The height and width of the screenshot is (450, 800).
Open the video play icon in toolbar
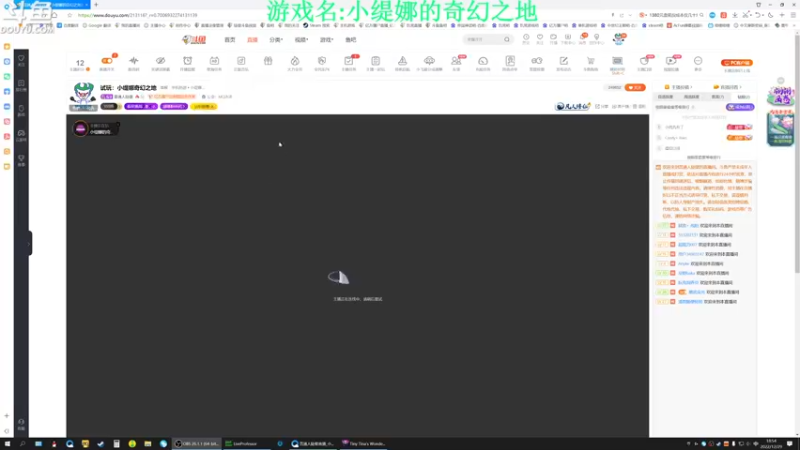click(671, 61)
